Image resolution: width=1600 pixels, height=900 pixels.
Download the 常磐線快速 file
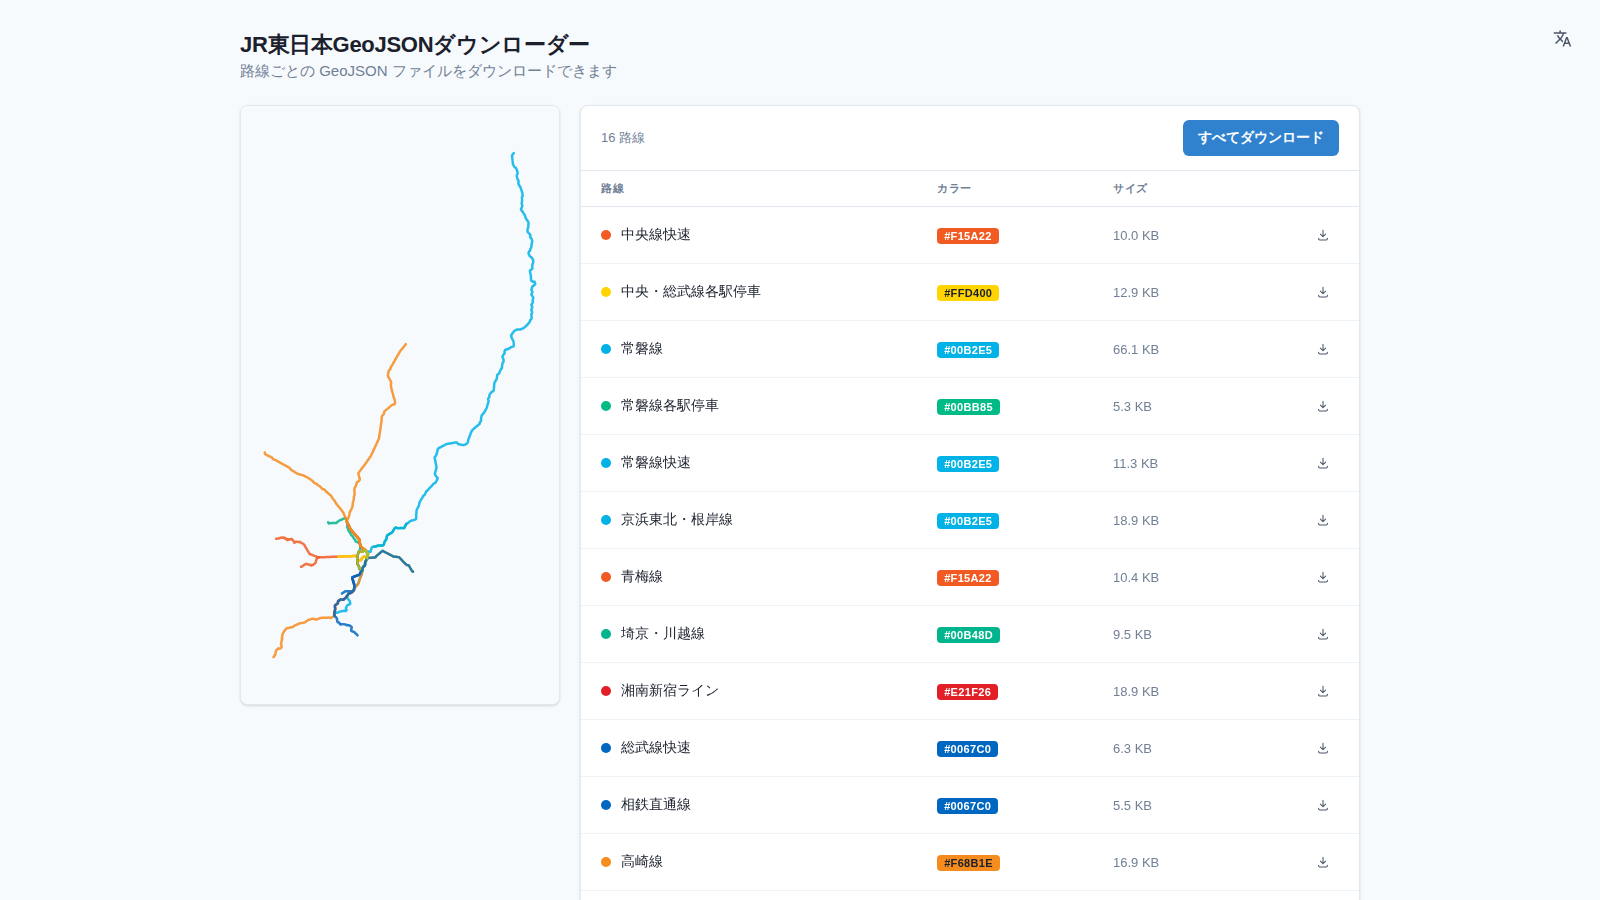1323,463
